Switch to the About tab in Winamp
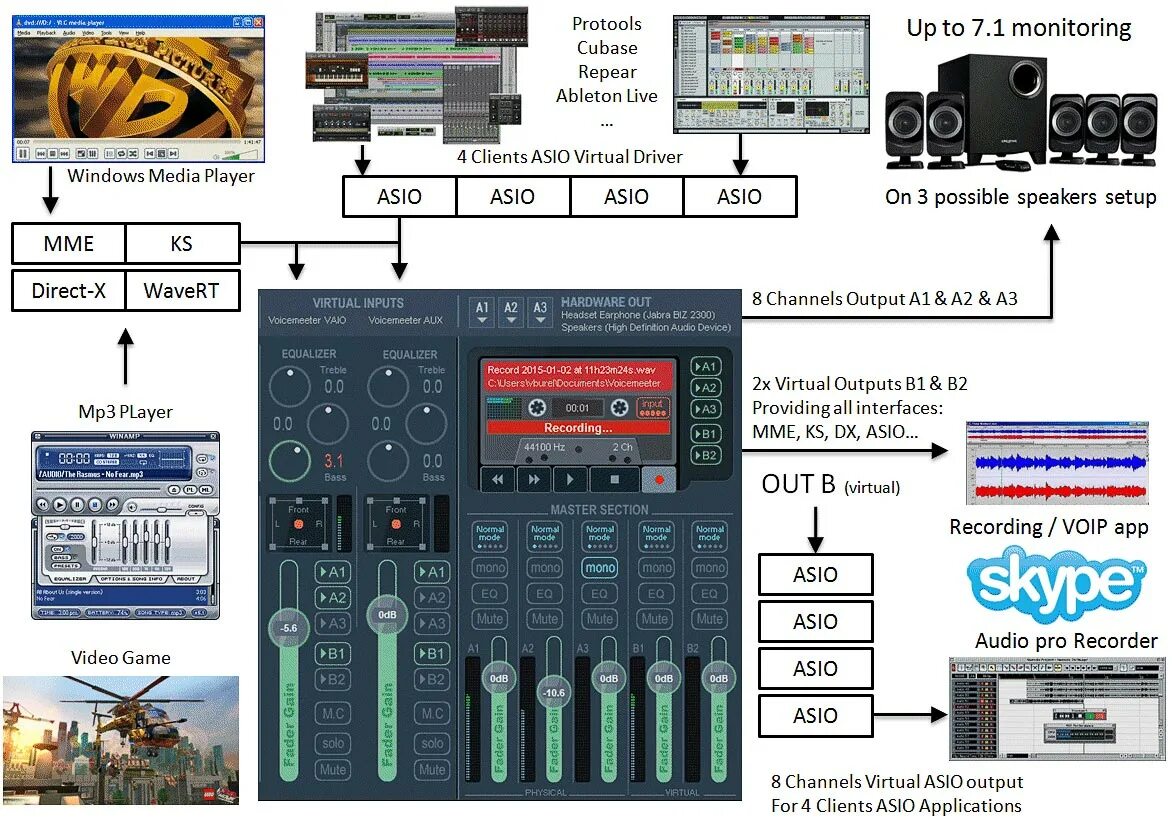Image resolution: width=1172 pixels, height=820 pixels. pos(185,579)
